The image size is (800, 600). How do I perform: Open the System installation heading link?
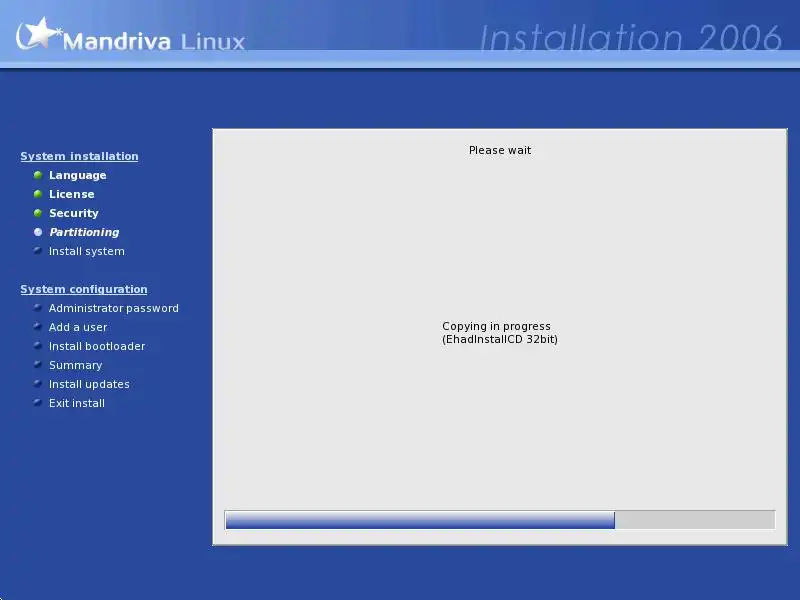click(x=79, y=156)
